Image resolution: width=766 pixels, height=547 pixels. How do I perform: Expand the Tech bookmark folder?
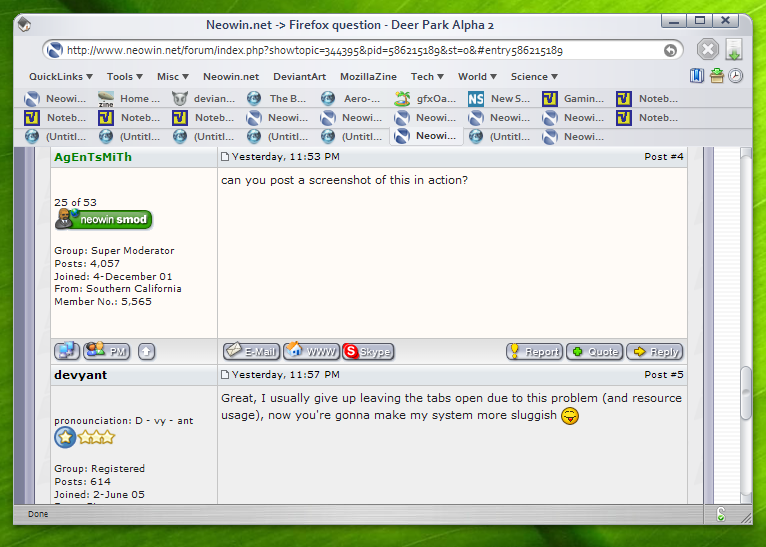click(427, 77)
